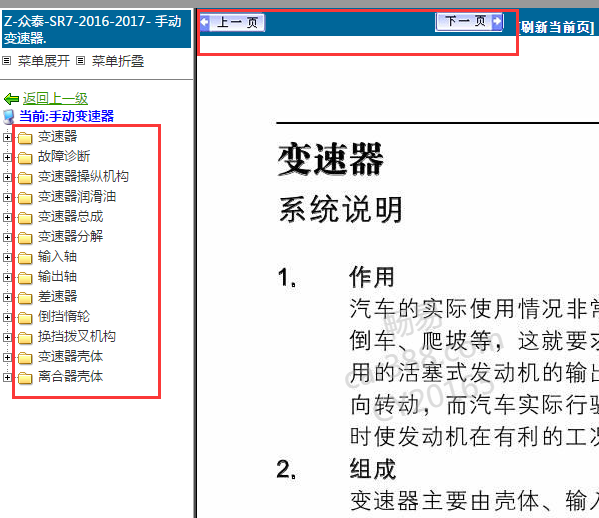Click the 组成 section heading
The image size is (599, 518).
point(372,469)
